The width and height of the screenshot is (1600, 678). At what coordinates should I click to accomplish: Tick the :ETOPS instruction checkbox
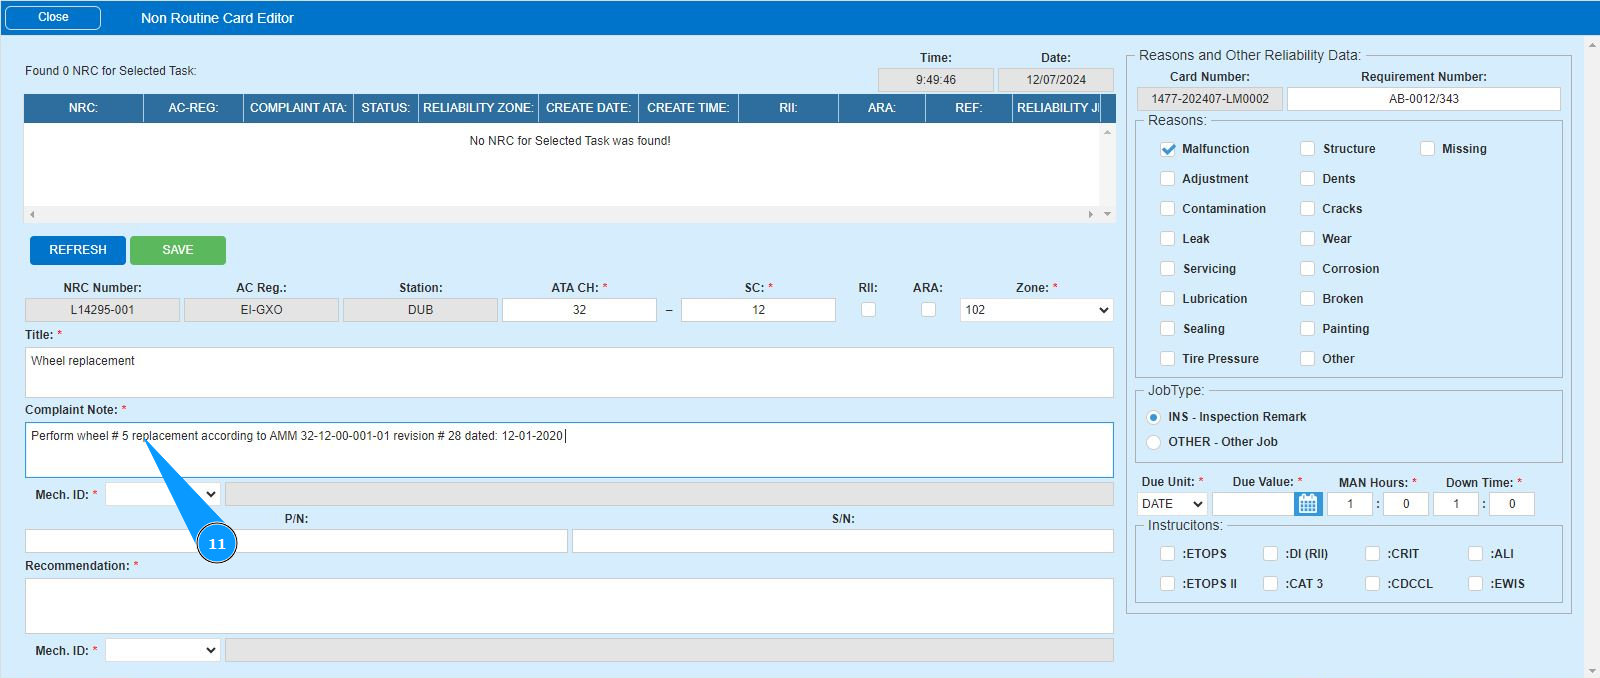point(1167,554)
